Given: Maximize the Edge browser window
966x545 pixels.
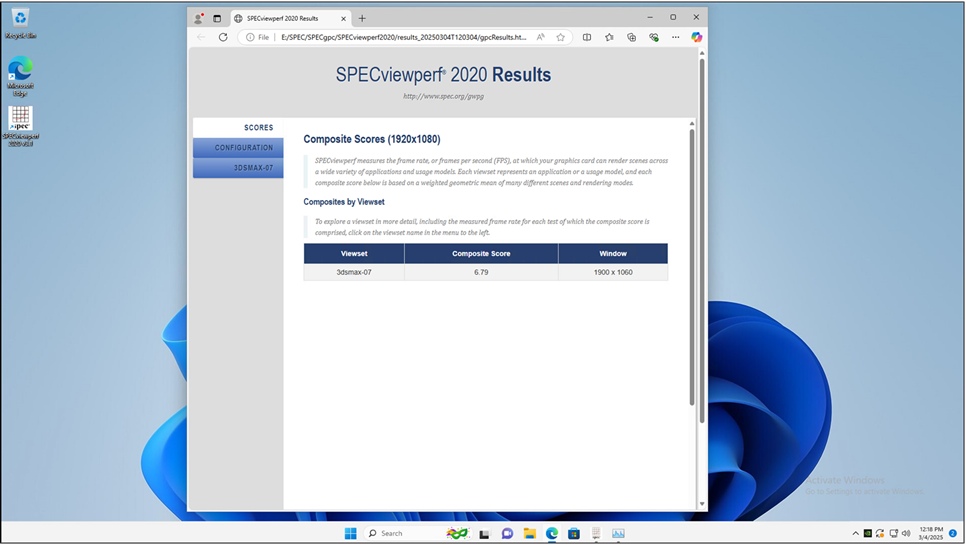Looking at the screenshot, I should click(x=673, y=17).
